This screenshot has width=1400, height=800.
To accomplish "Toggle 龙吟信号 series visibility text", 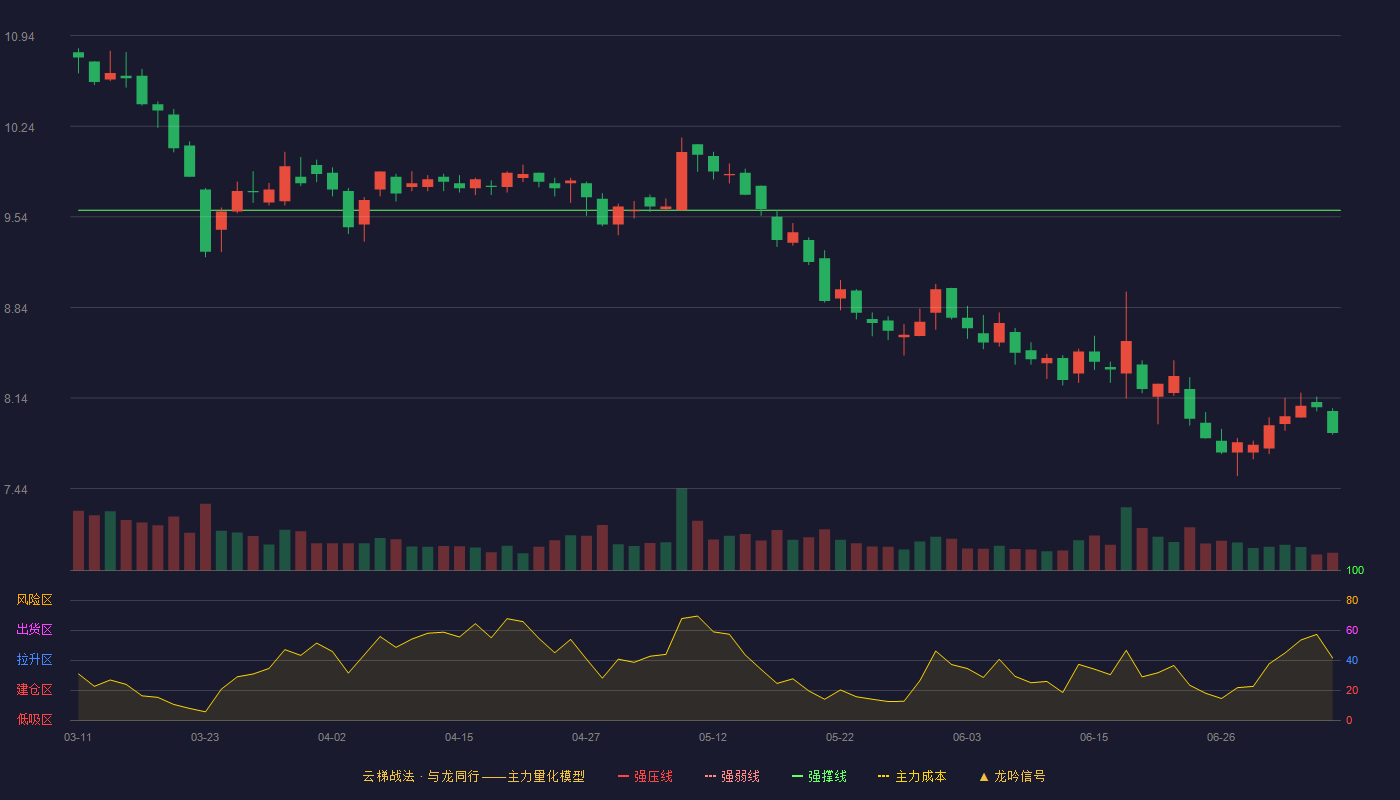I will pos(1020,776).
